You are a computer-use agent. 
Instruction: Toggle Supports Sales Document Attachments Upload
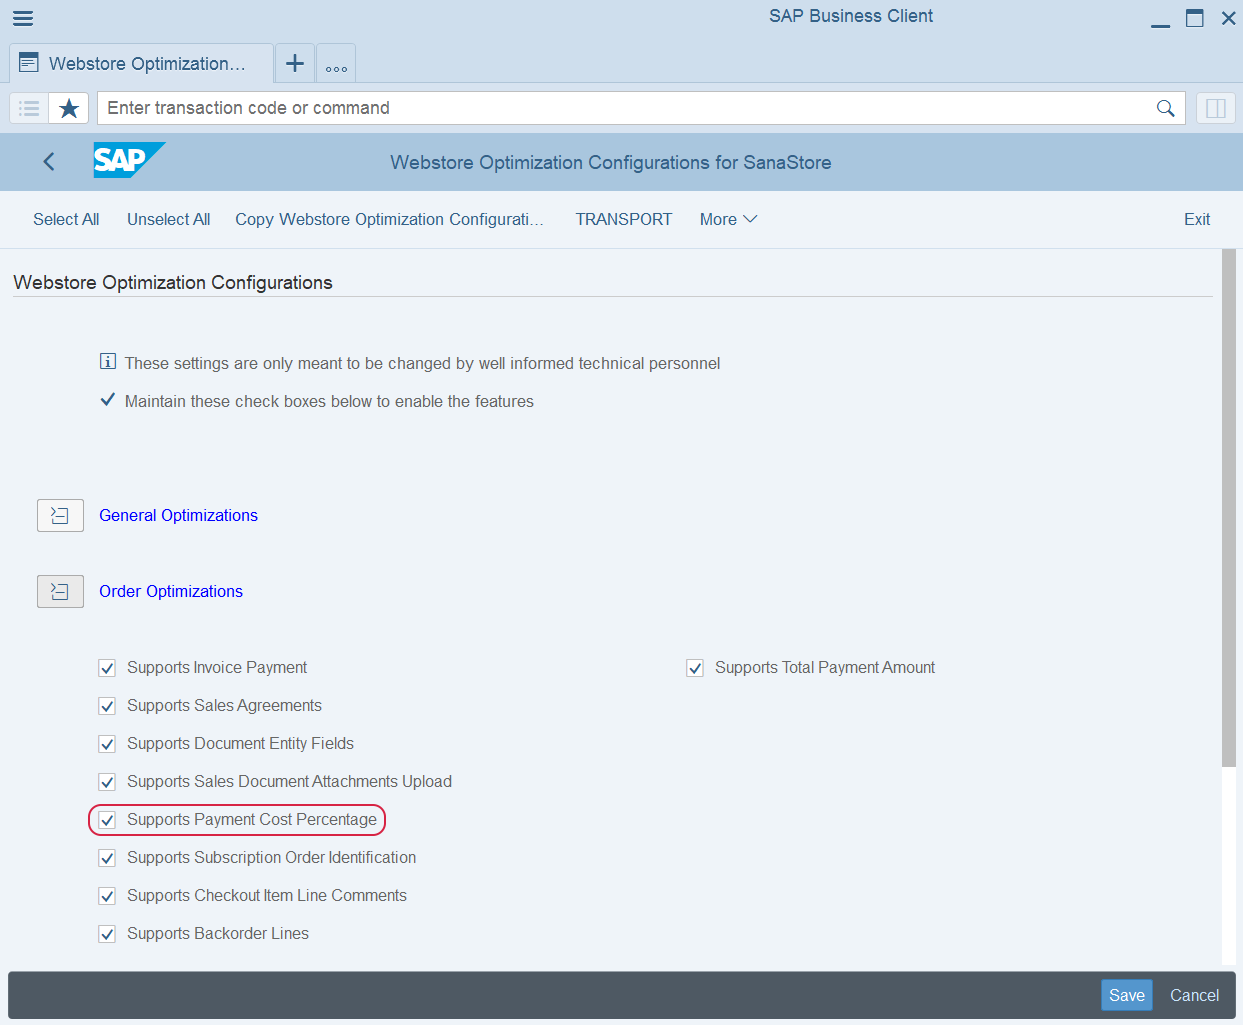[x=107, y=782]
